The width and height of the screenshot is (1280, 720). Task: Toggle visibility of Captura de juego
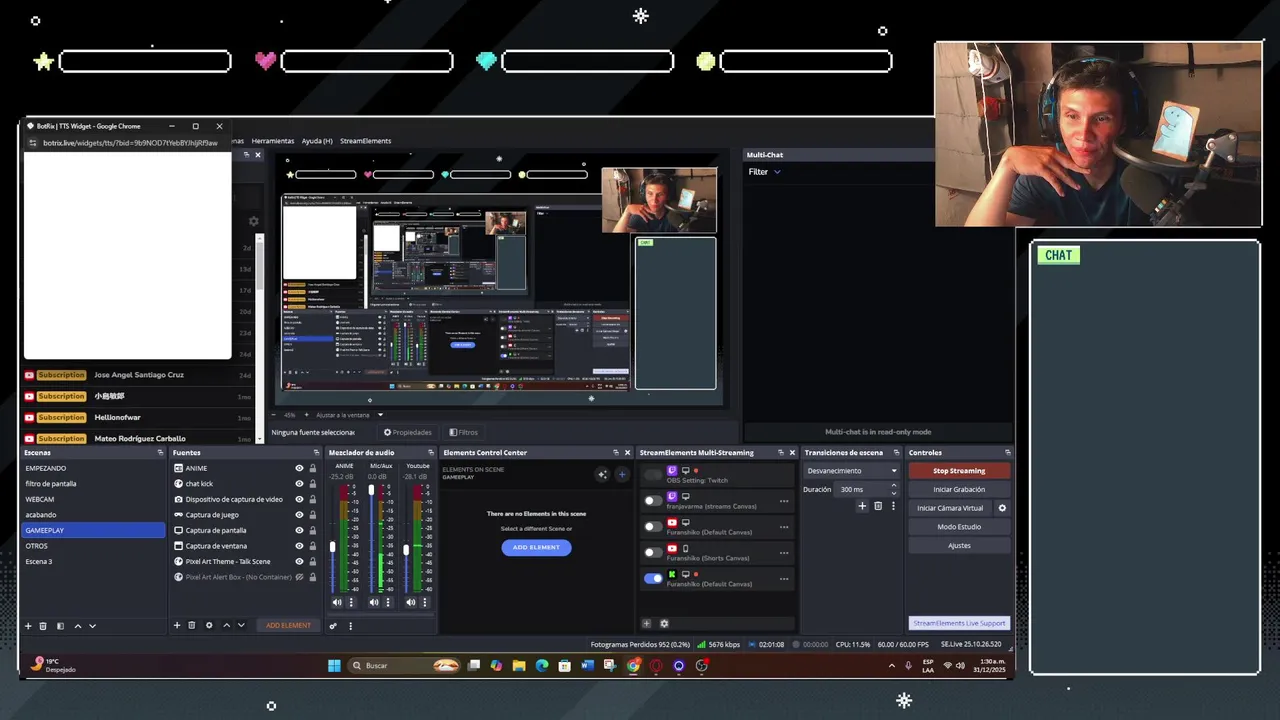(299, 515)
